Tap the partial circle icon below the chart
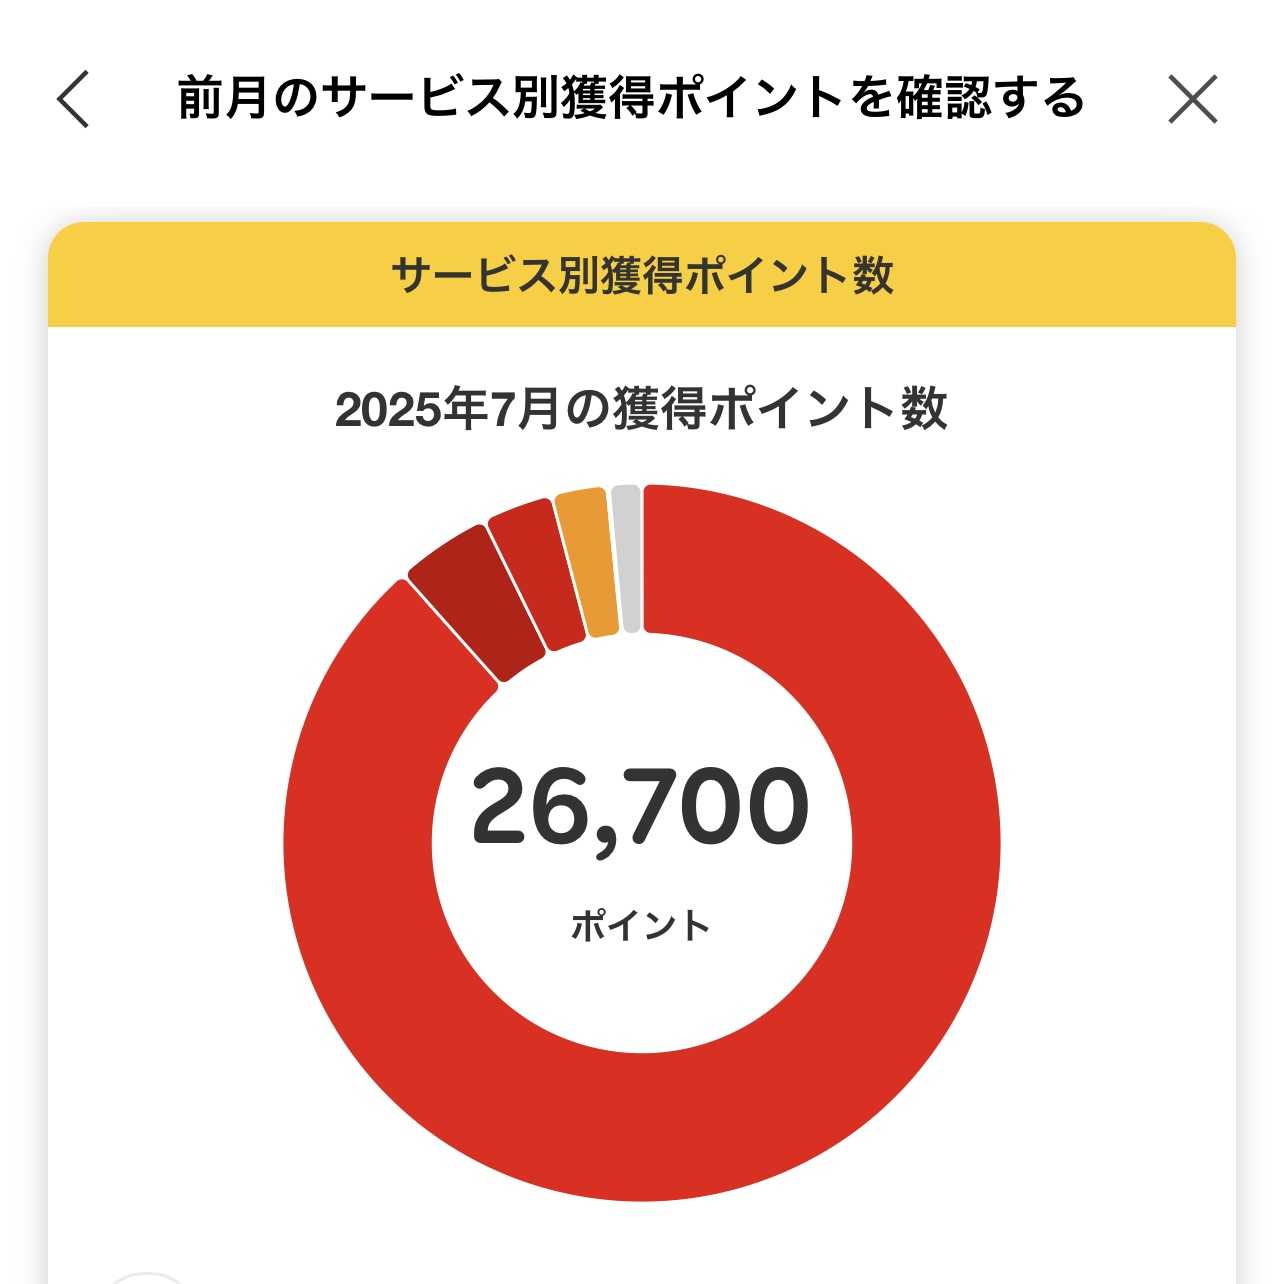Viewport: 1284px width, 1284px height. click(146, 1277)
